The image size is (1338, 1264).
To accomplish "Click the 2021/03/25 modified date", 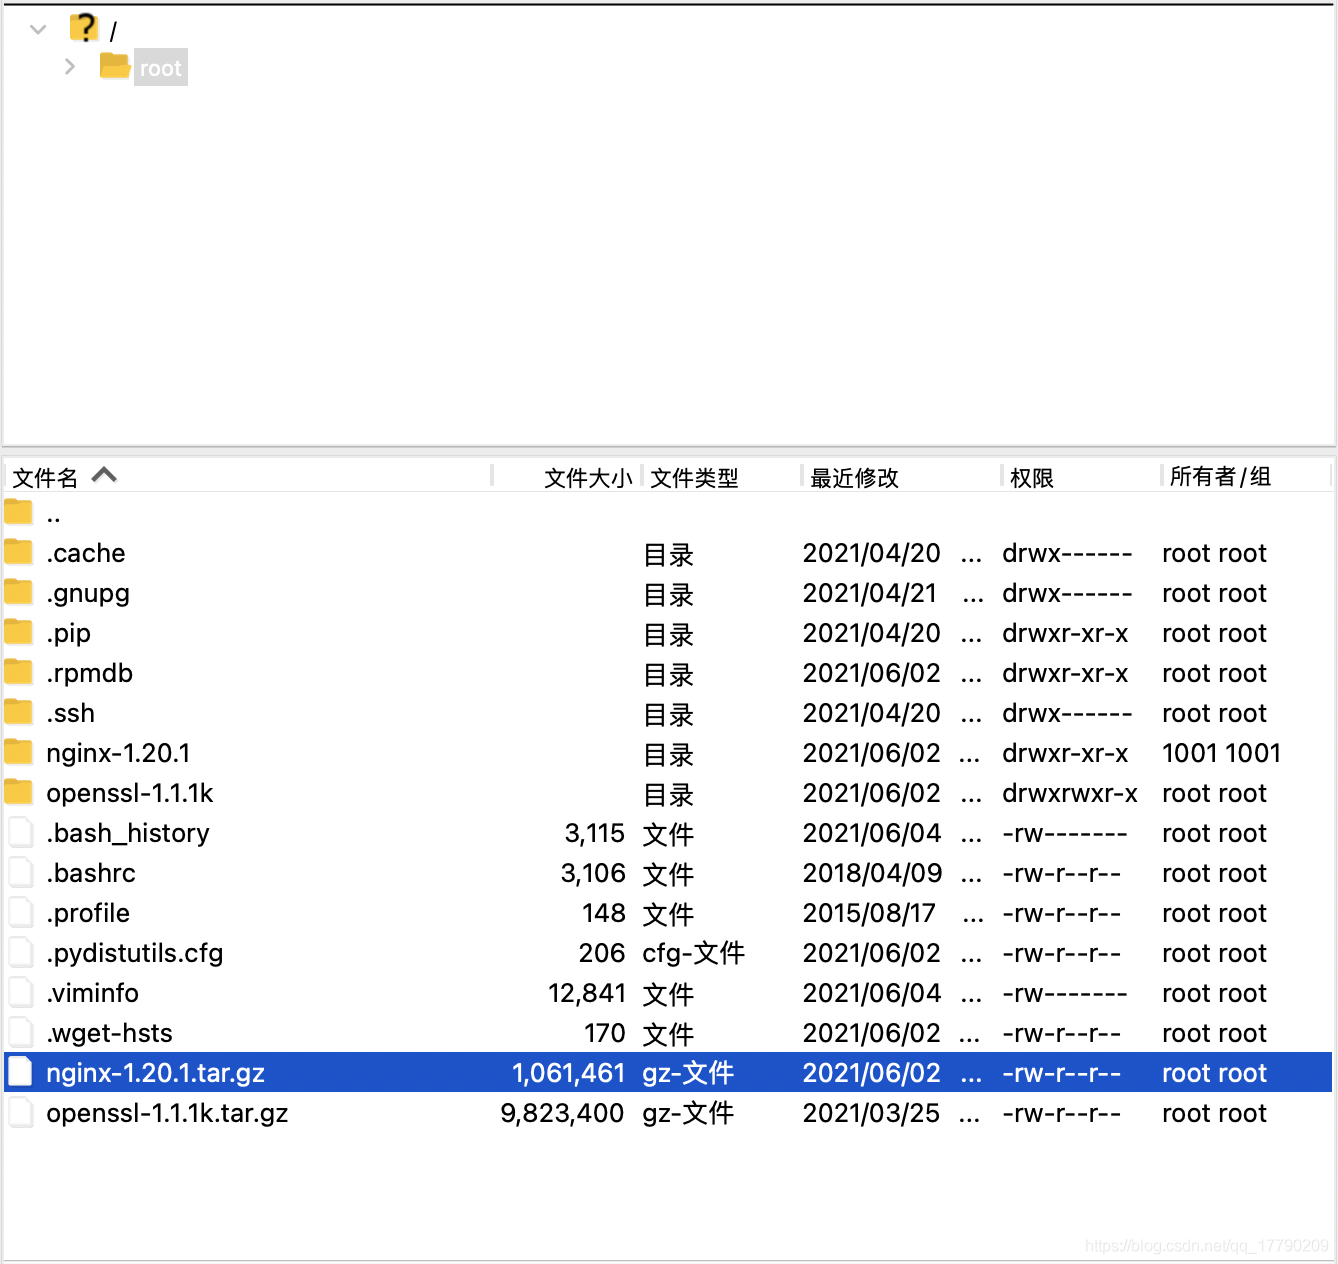I will click(x=871, y=1113).
